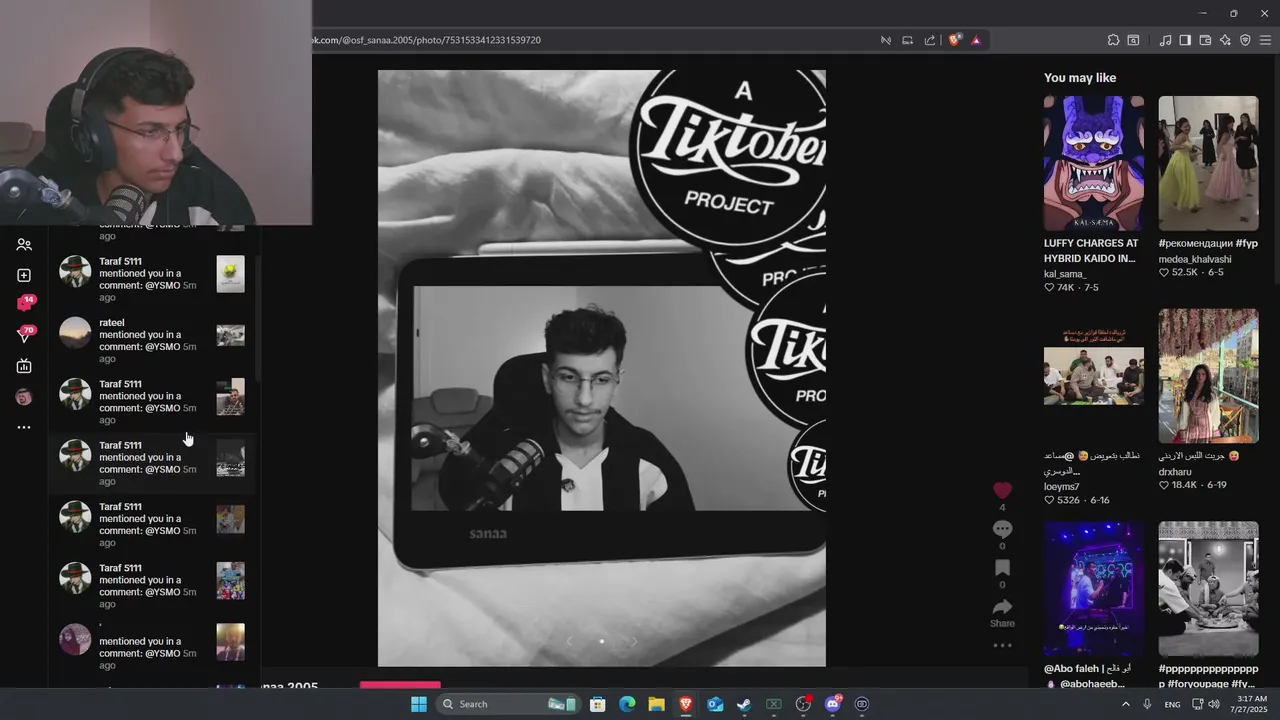This screenshot has width=1280, height=720.
Task: Open rateel's profile avatar in notifications
Action: pos(75,332)
